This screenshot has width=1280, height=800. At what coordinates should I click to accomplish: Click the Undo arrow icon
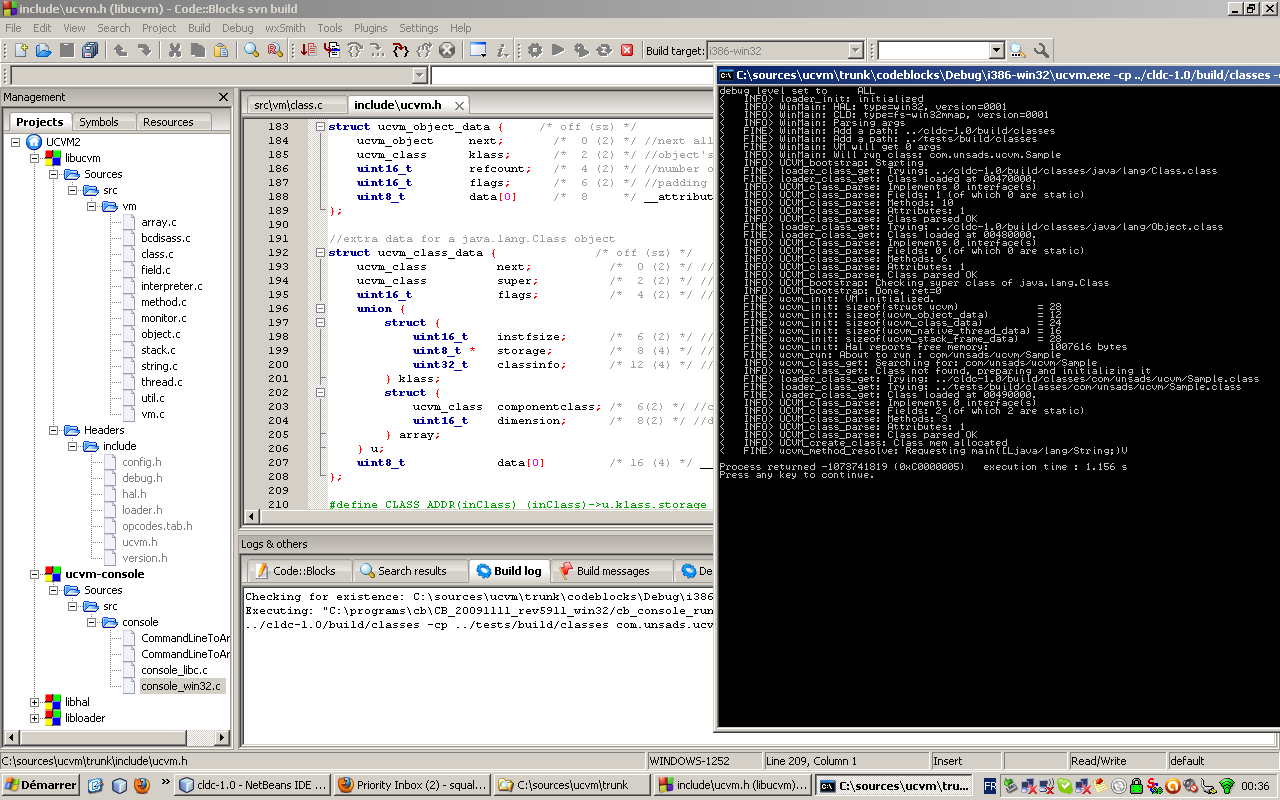[x=120, y=50]
